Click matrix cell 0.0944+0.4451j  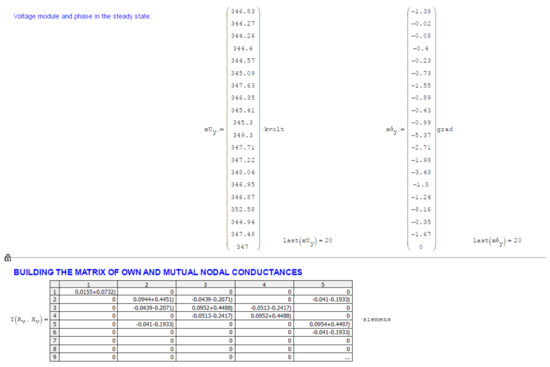[147, 300]
